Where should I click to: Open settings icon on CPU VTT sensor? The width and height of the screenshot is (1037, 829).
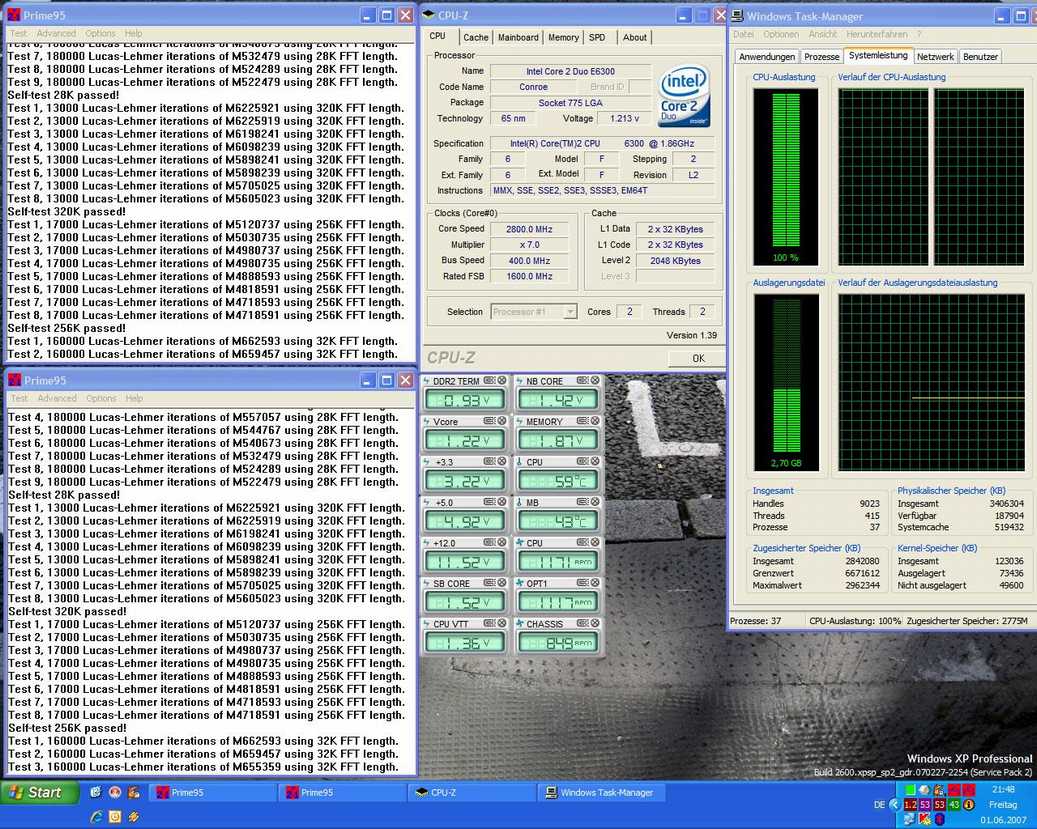[489, 623]
